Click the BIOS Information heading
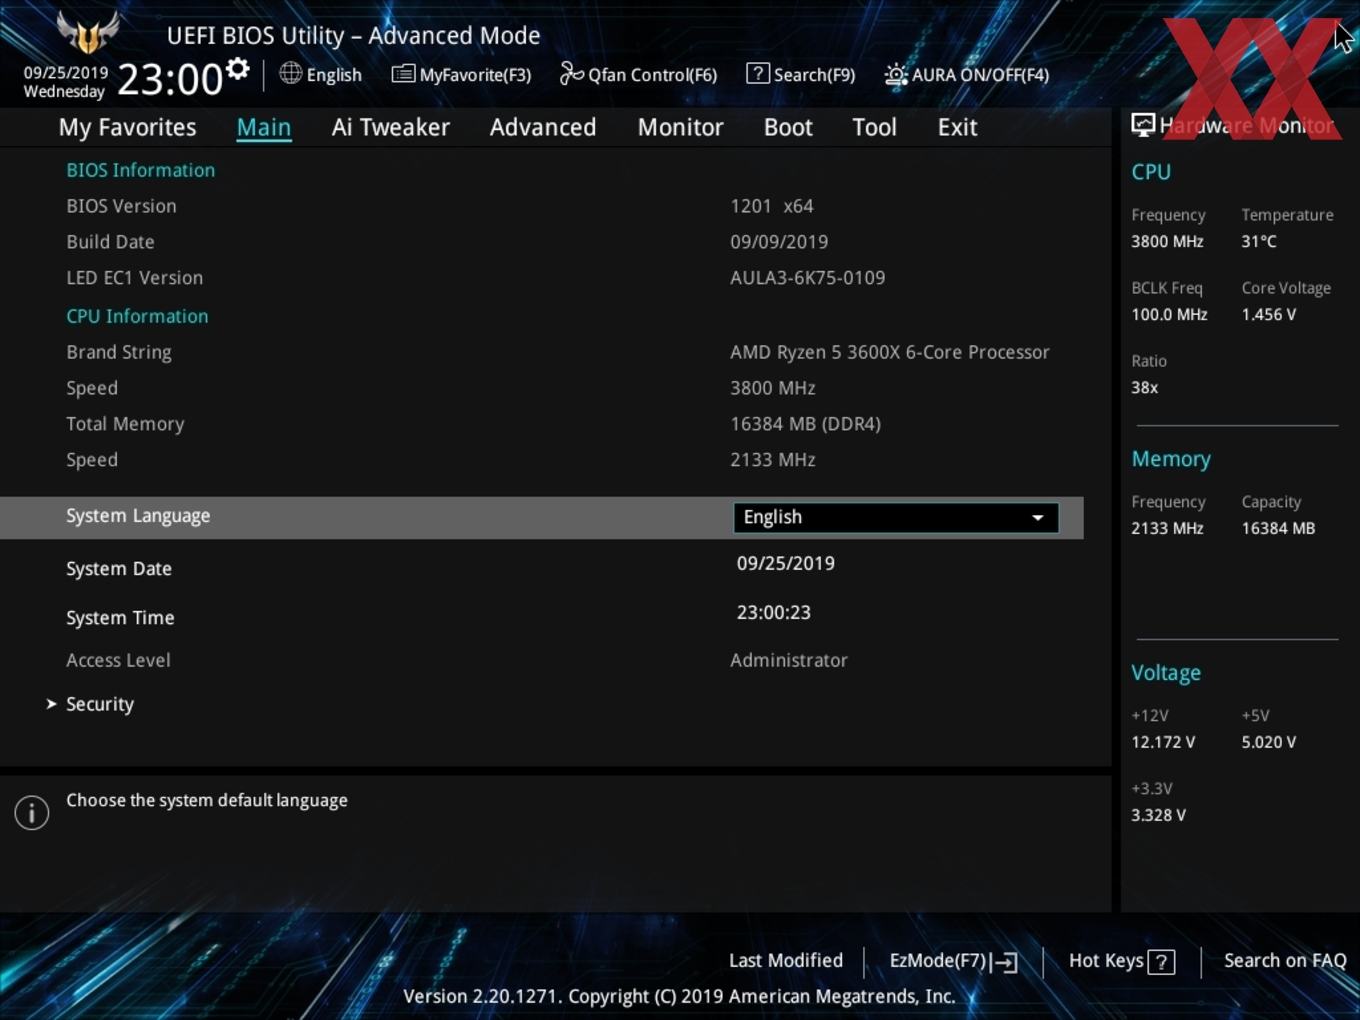The height and width of the screenshot is (1020, 1360). [141, 170]
